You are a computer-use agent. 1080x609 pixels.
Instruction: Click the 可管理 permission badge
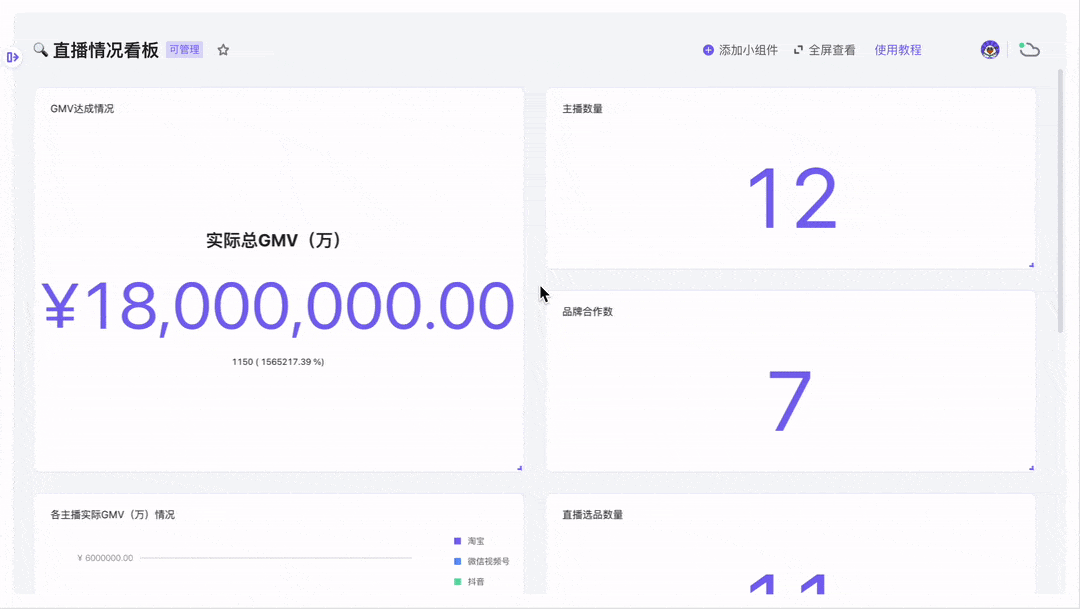tap(184, 50)
